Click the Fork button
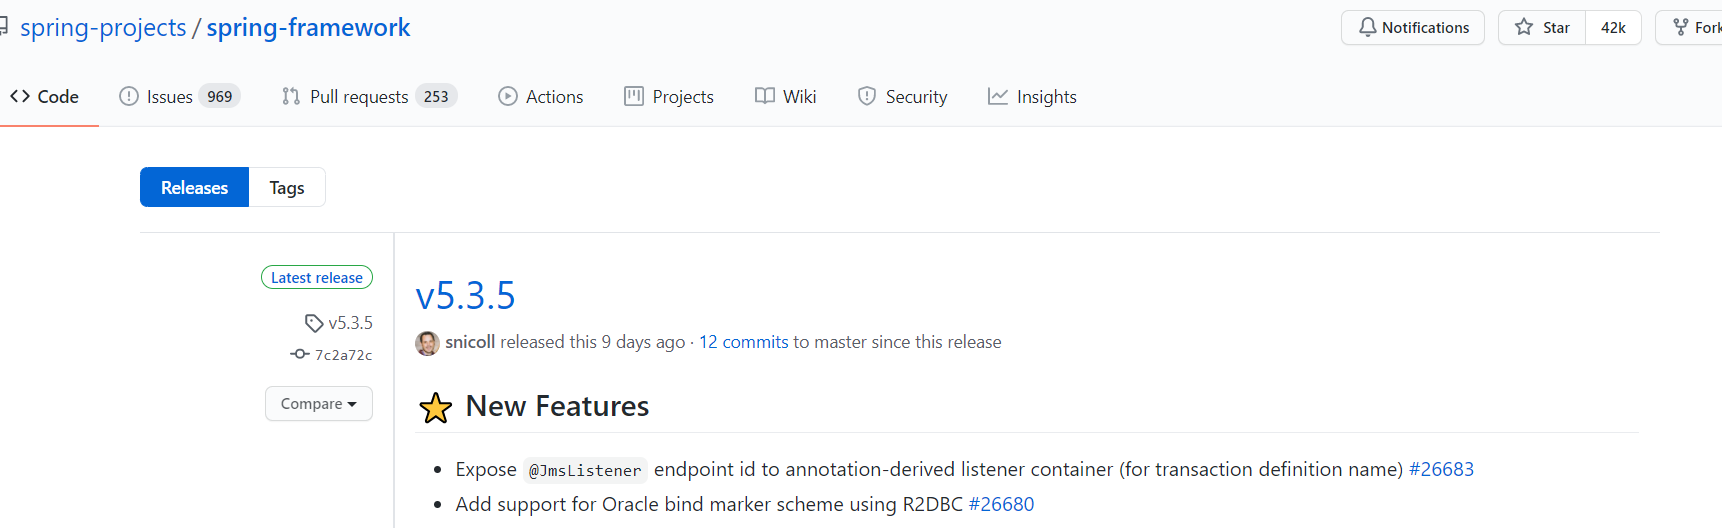The width and height of the screenshot is (1722, 528). coord(1692,28)
